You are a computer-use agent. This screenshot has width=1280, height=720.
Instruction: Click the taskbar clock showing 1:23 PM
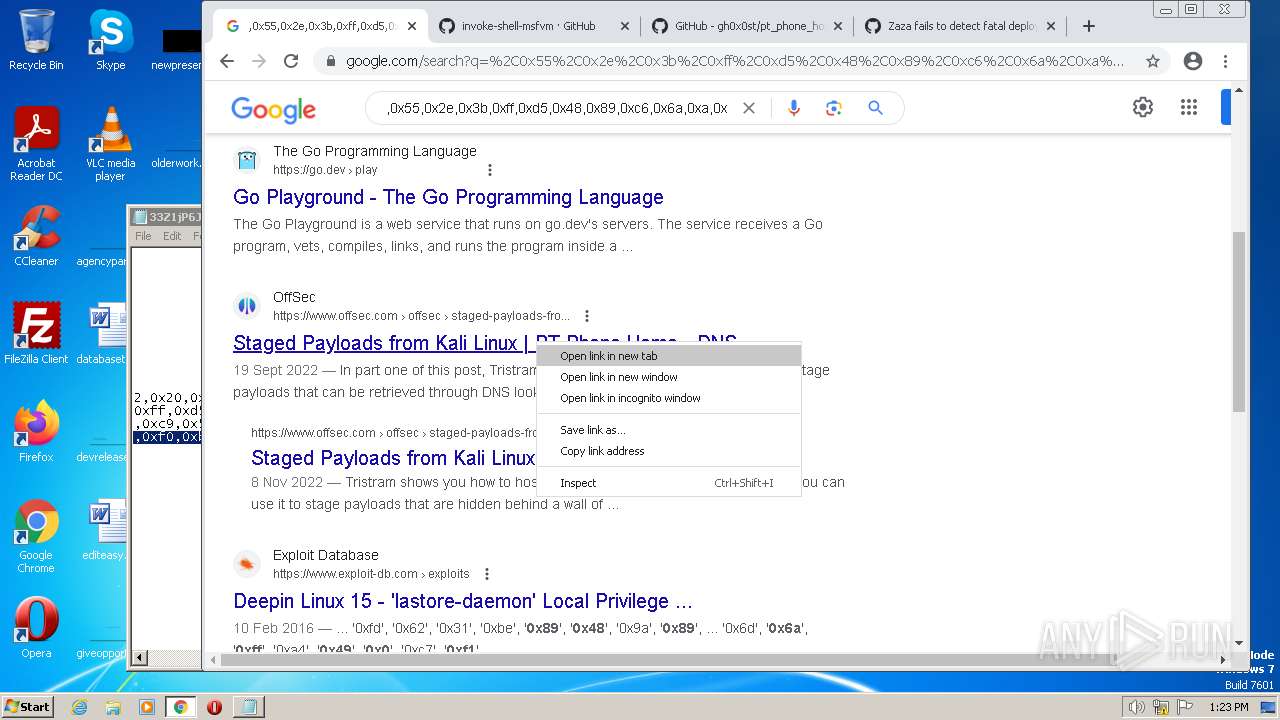(x=1228, y=707)
